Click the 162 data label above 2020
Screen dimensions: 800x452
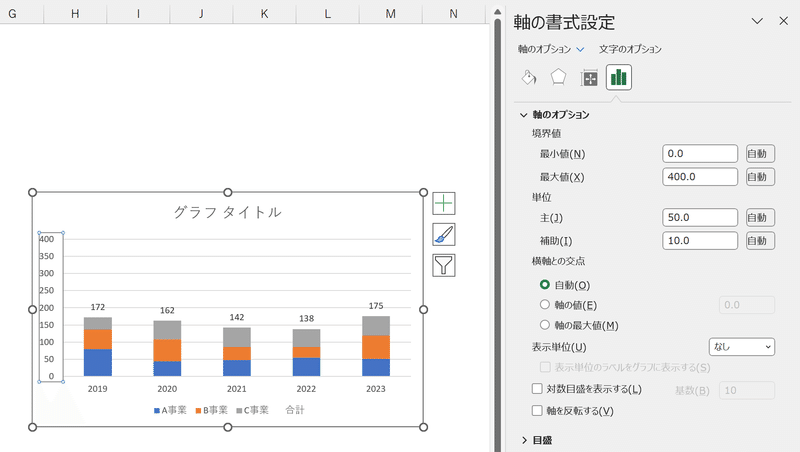[x=167, y=310]
